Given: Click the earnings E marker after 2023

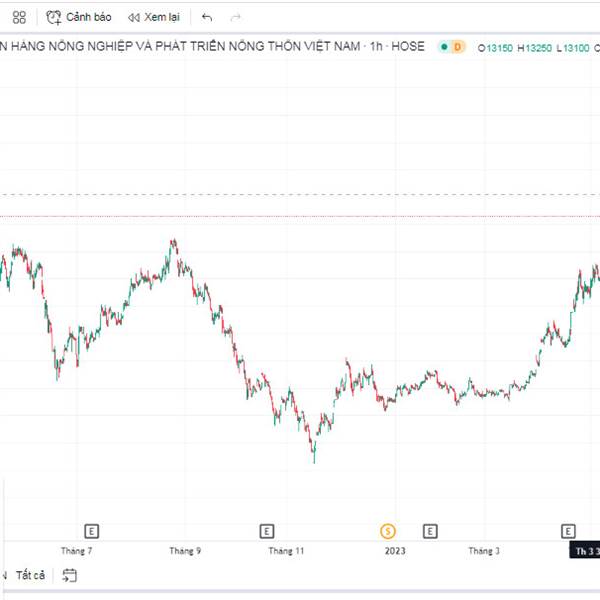Looking at the screenshot, I should (430, 530).
